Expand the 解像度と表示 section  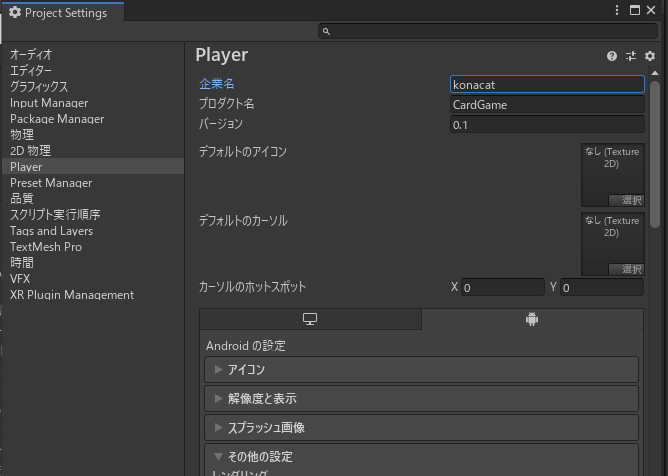(421, 398)
